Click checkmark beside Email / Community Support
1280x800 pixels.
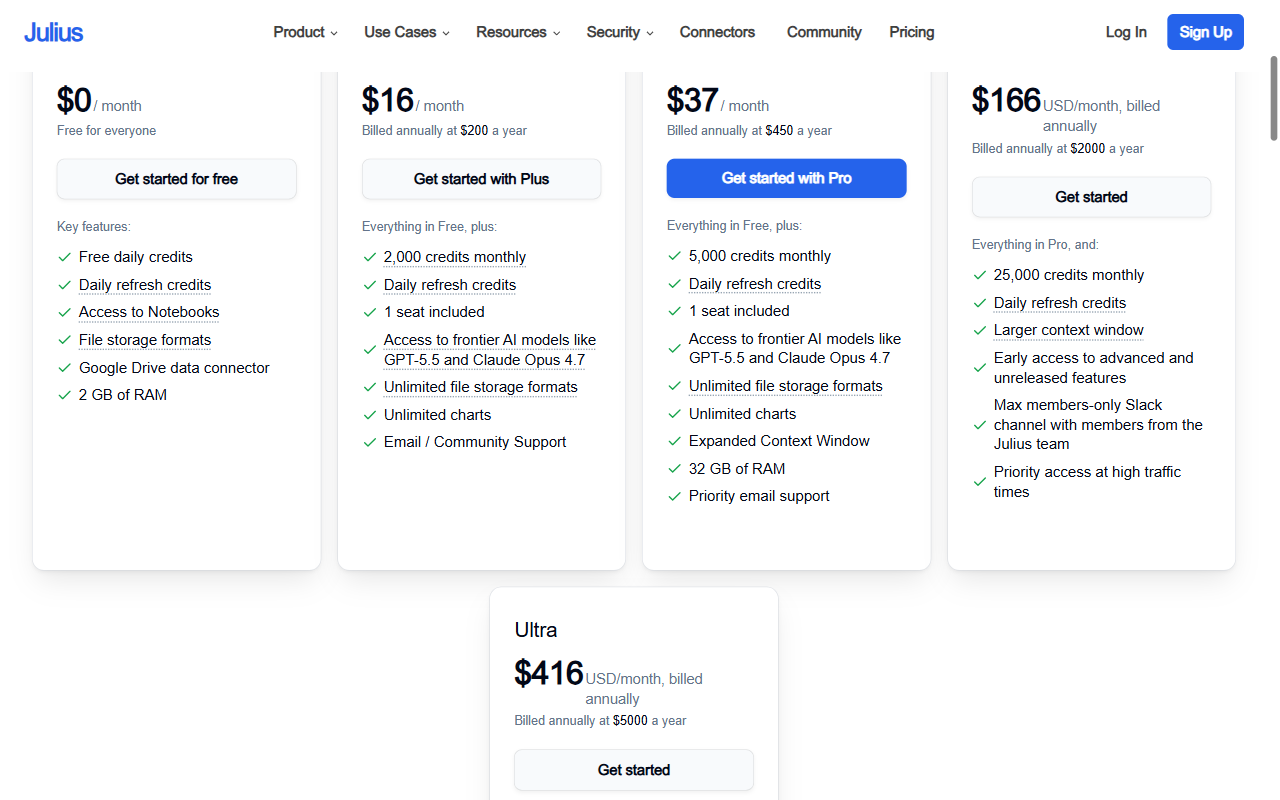(x=370, y=442)
